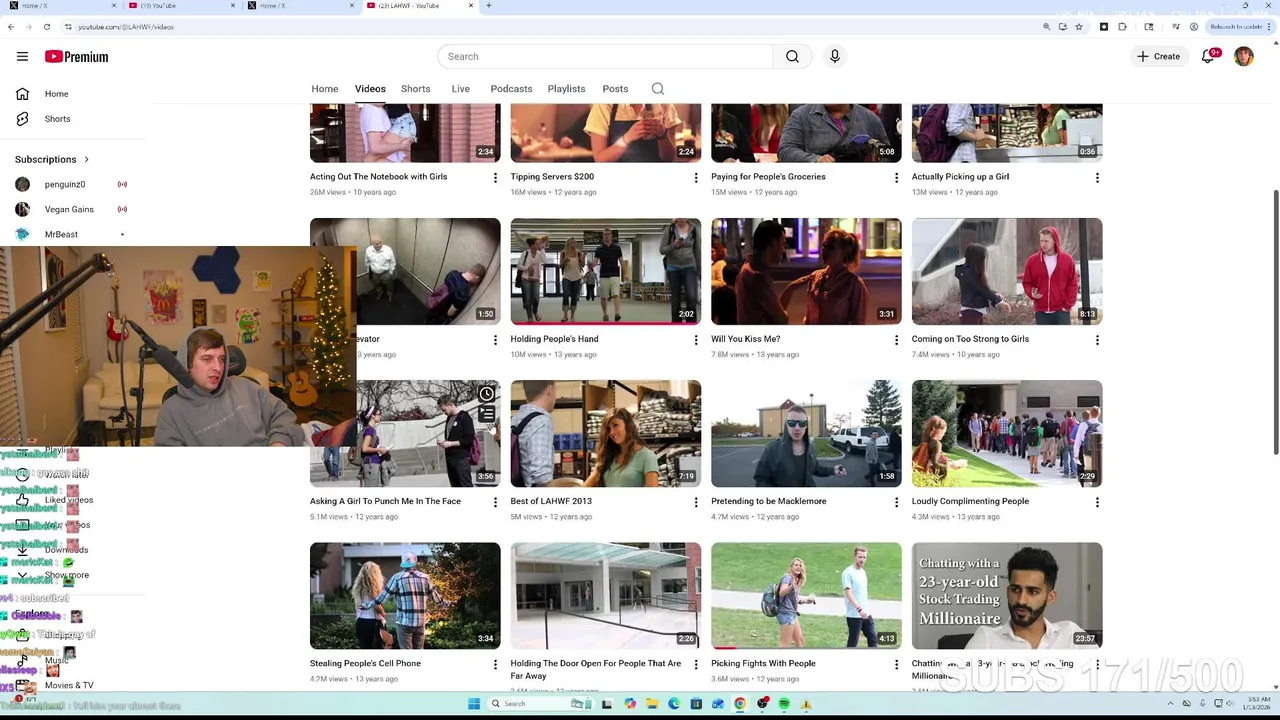The height and width of the screenshot is (720, 1280).
Task: Add hovered video to queue icon
Action: [486, 414]
